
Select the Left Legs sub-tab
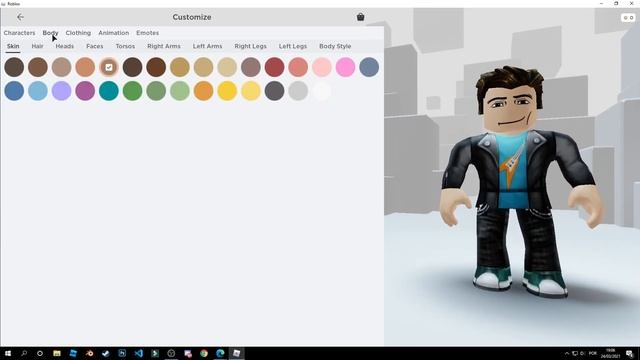[x=293, y=46]
